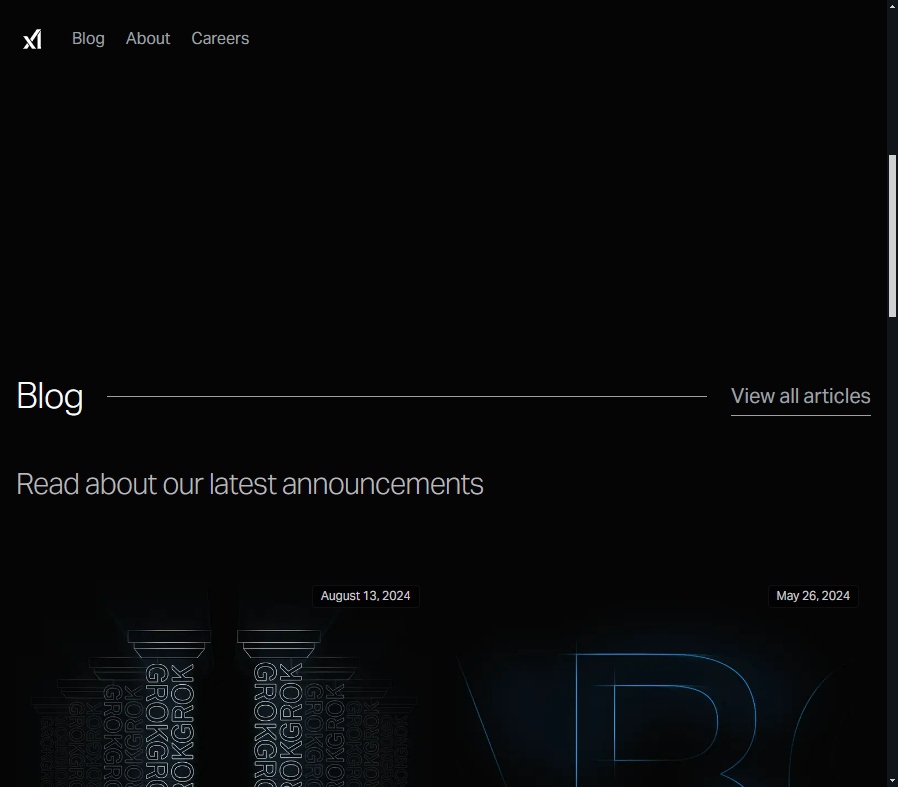Open the Blog navigation link
Screen dimensions: 898x787
88,38
